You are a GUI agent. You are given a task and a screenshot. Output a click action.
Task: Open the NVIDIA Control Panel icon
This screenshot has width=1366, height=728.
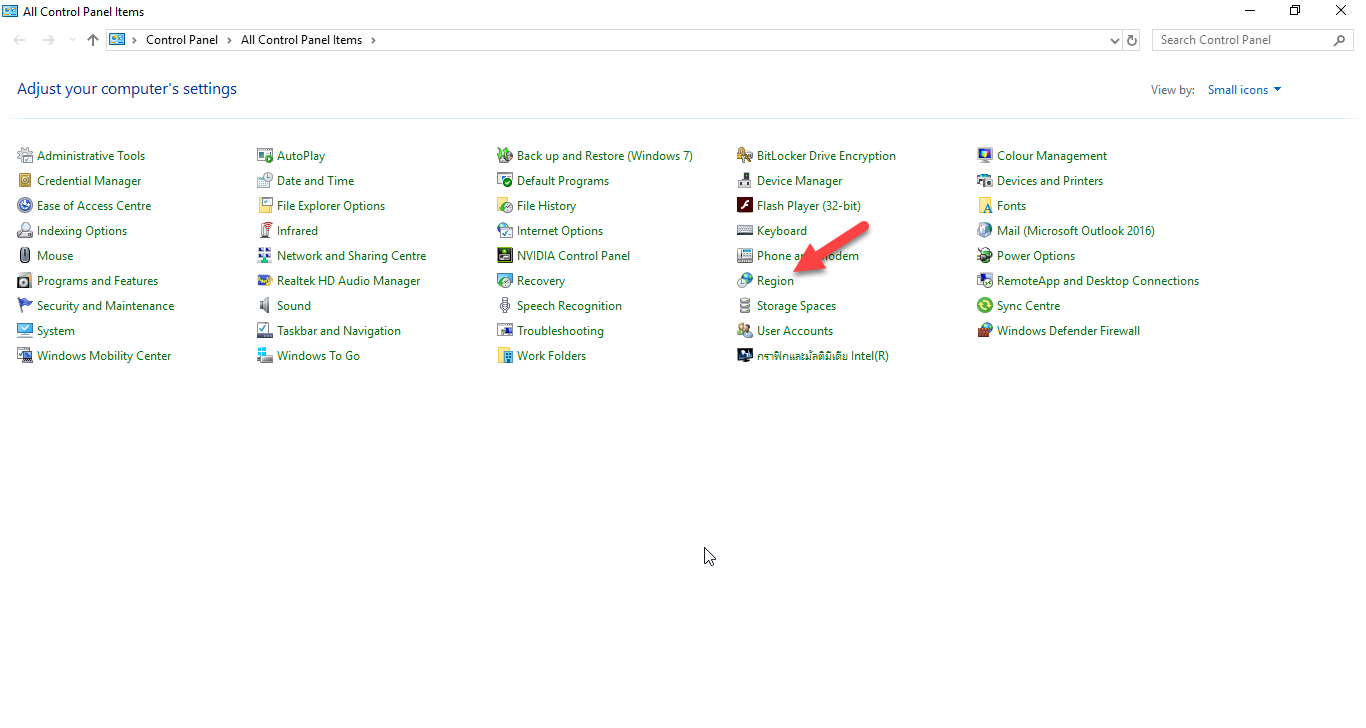point(505,255)
